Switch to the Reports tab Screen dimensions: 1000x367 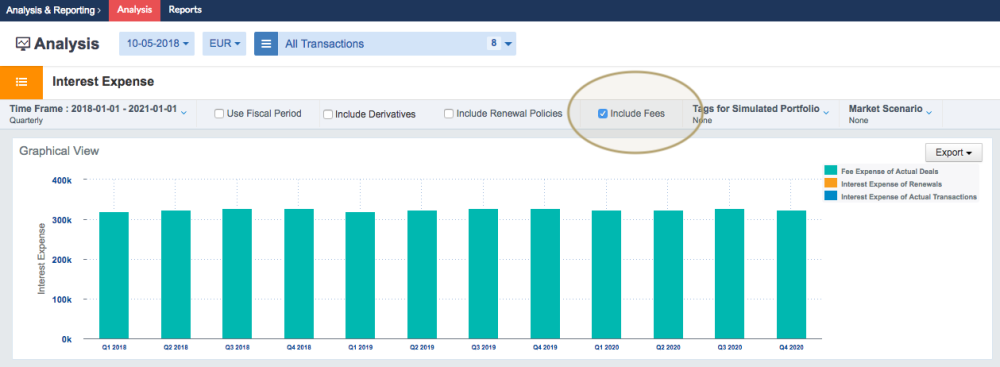click(x=185, y=10)
